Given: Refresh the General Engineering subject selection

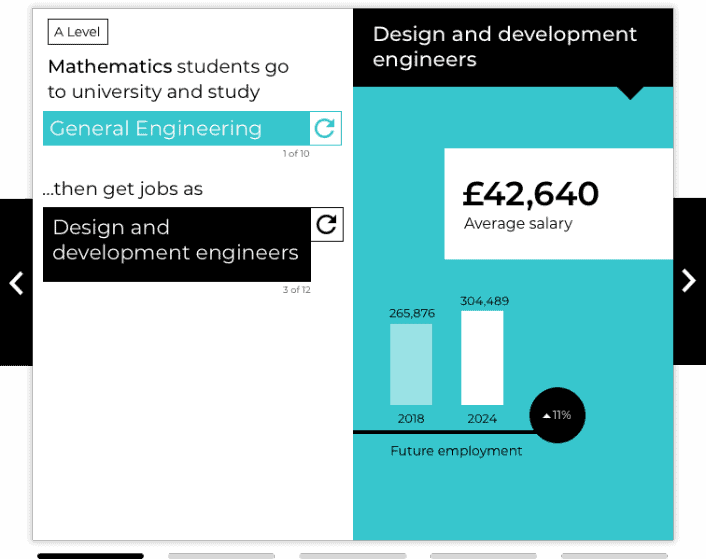Looking at the screenshot, I should tap(326, 128).
